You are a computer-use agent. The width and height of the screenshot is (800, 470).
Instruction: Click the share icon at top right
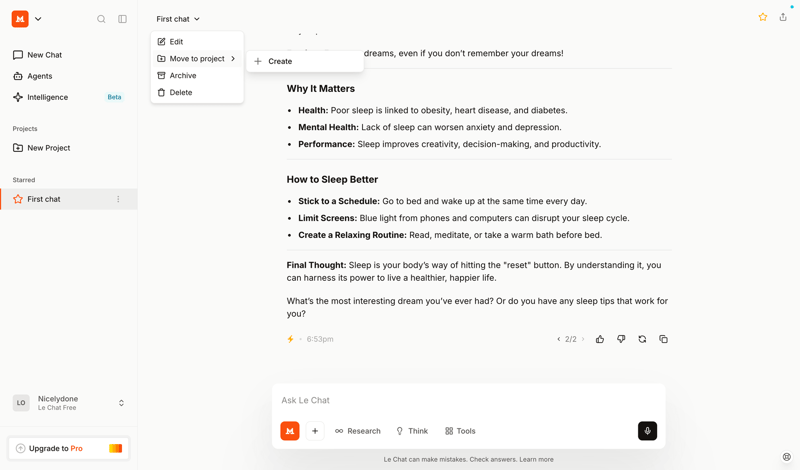pyautogui.click(x=783, y=17)
